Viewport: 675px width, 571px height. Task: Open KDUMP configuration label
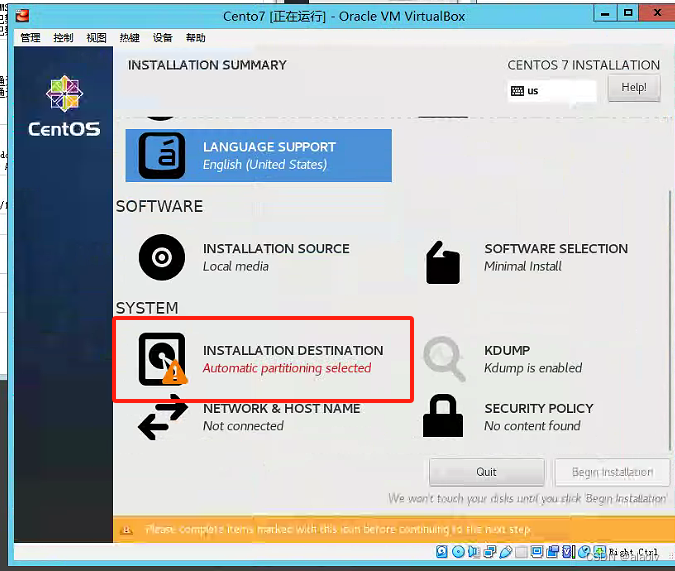(507, 350)
